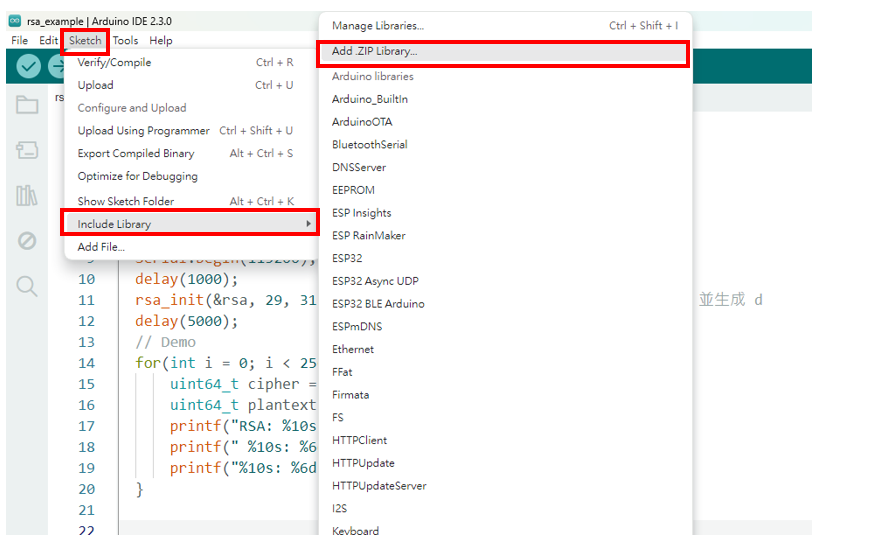Image resolution: width=876 pixels, height=547 pixels.
Task: Open the Sketch menu
Action: pyautogui.click(x=85, y=41)
